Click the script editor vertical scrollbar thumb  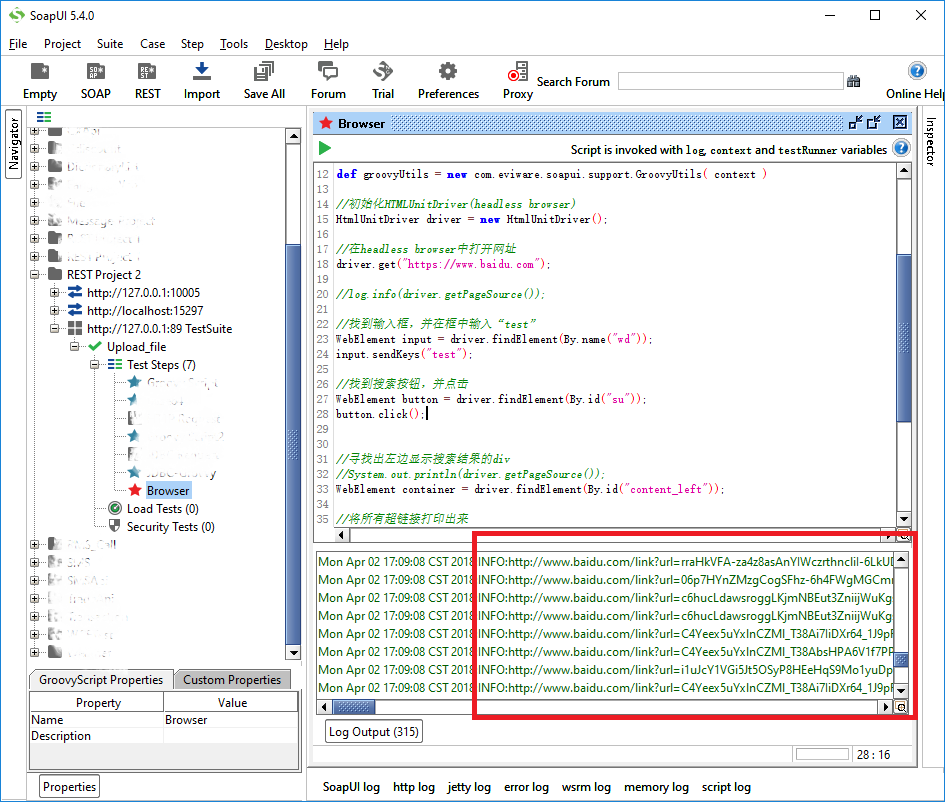tap(903, 337)
